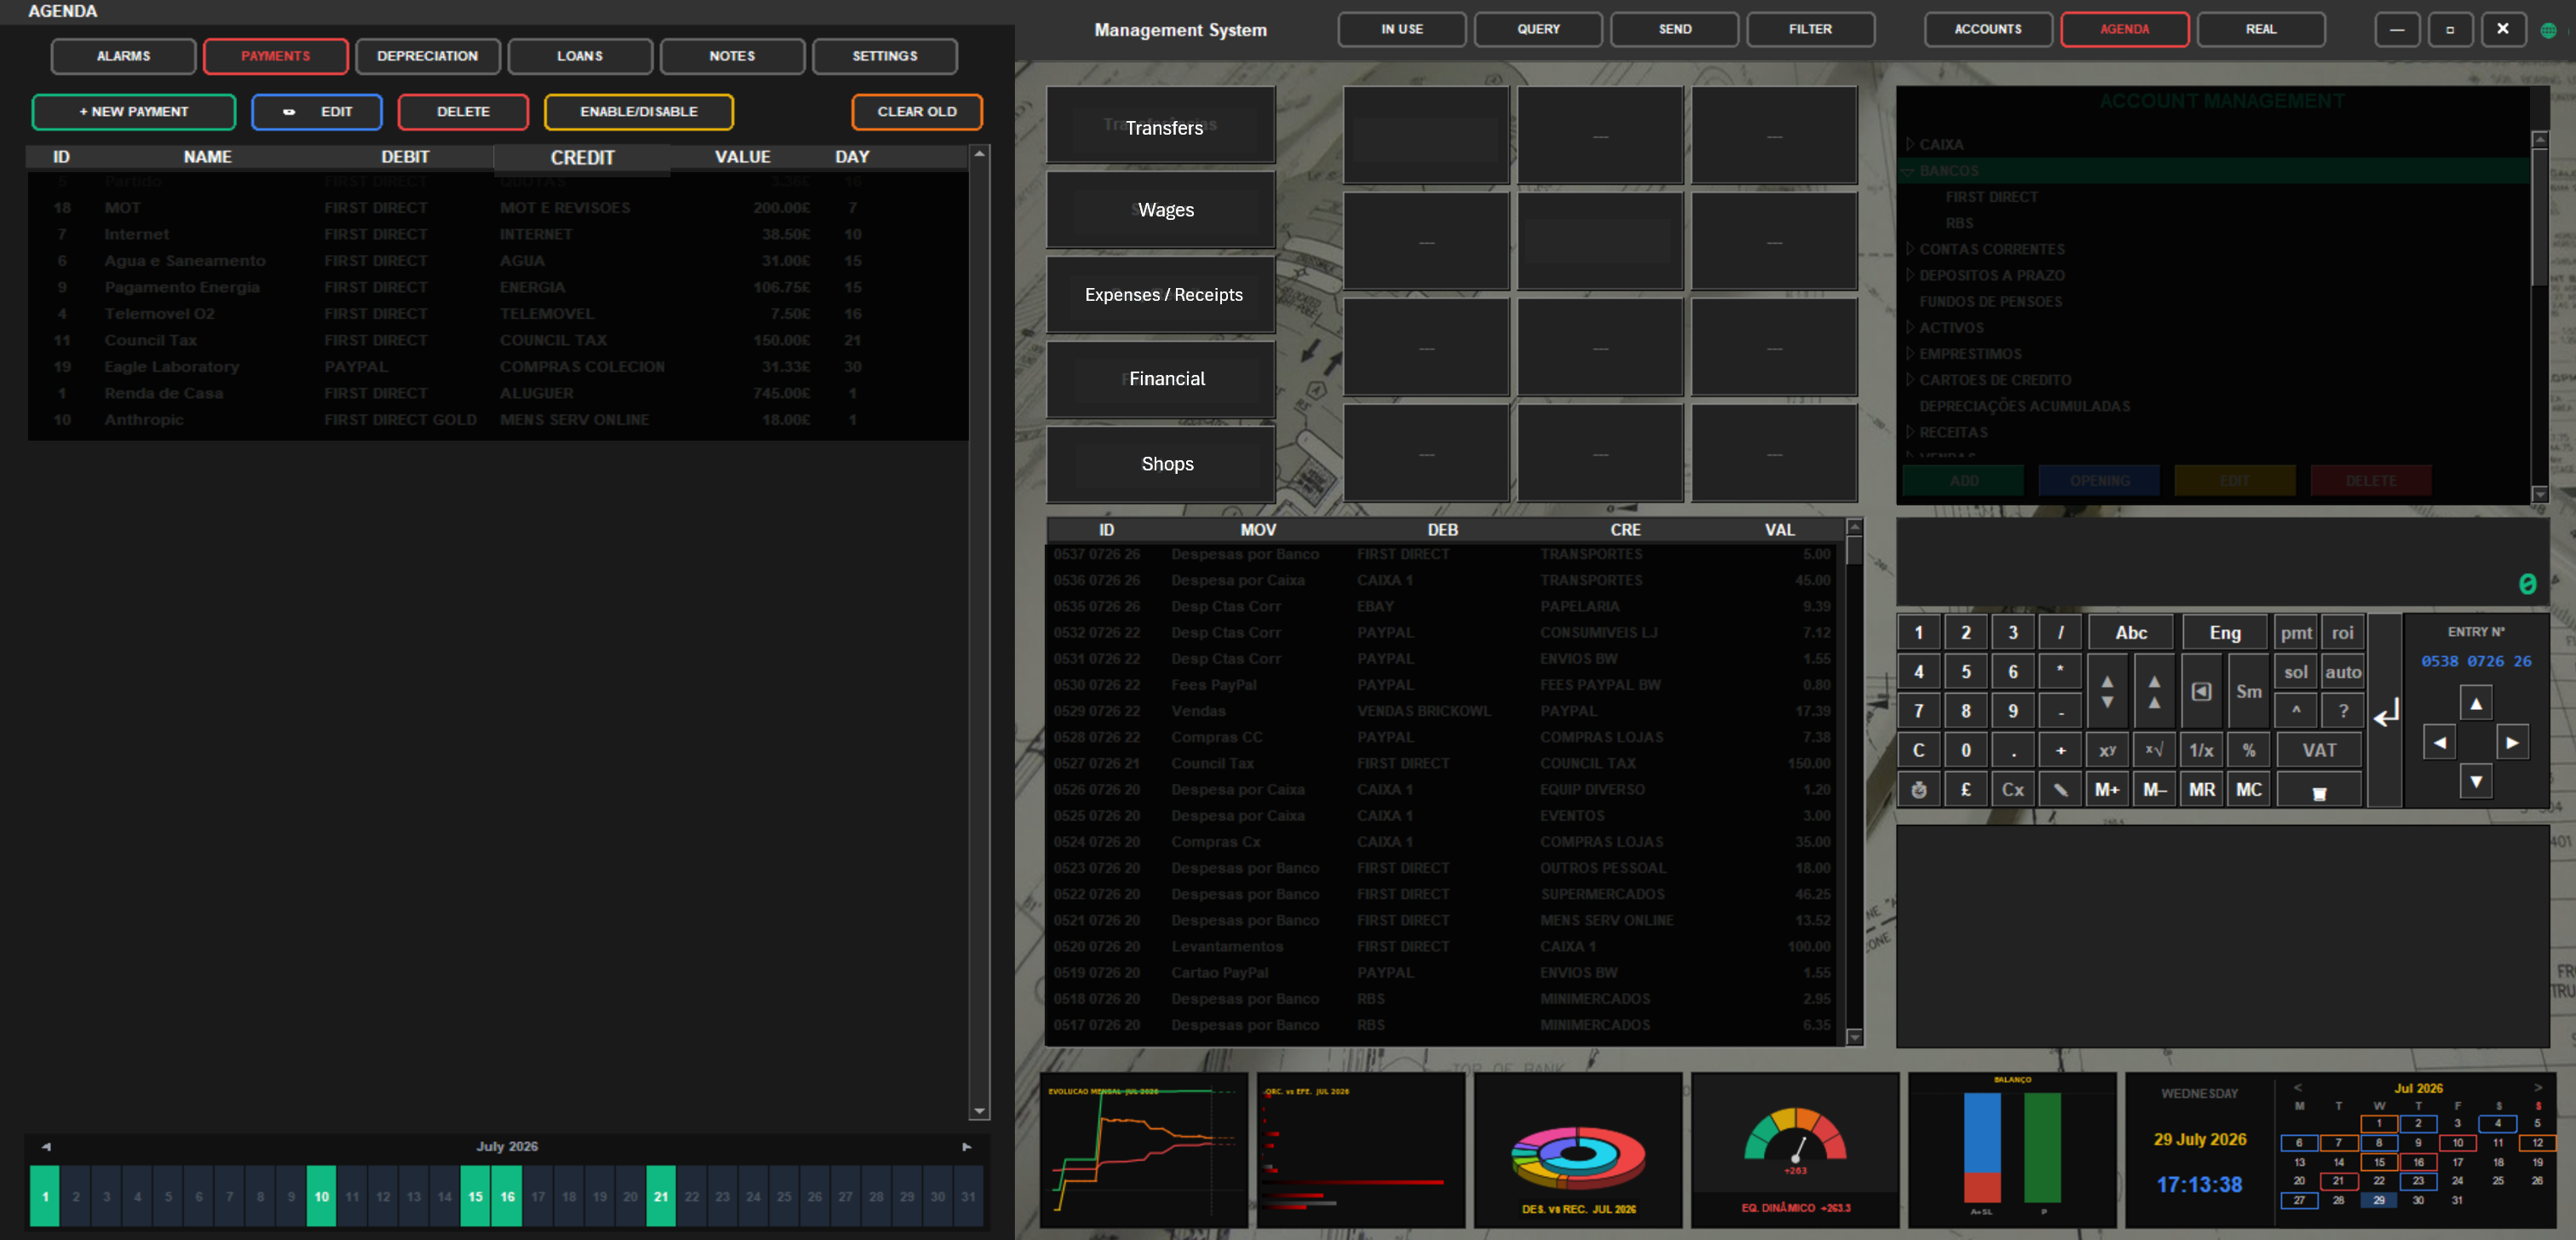Click the Expenses / Receipts button
Image resolution: width=2576 pixels, height=1240 pixels.
tap(1162, 294)
